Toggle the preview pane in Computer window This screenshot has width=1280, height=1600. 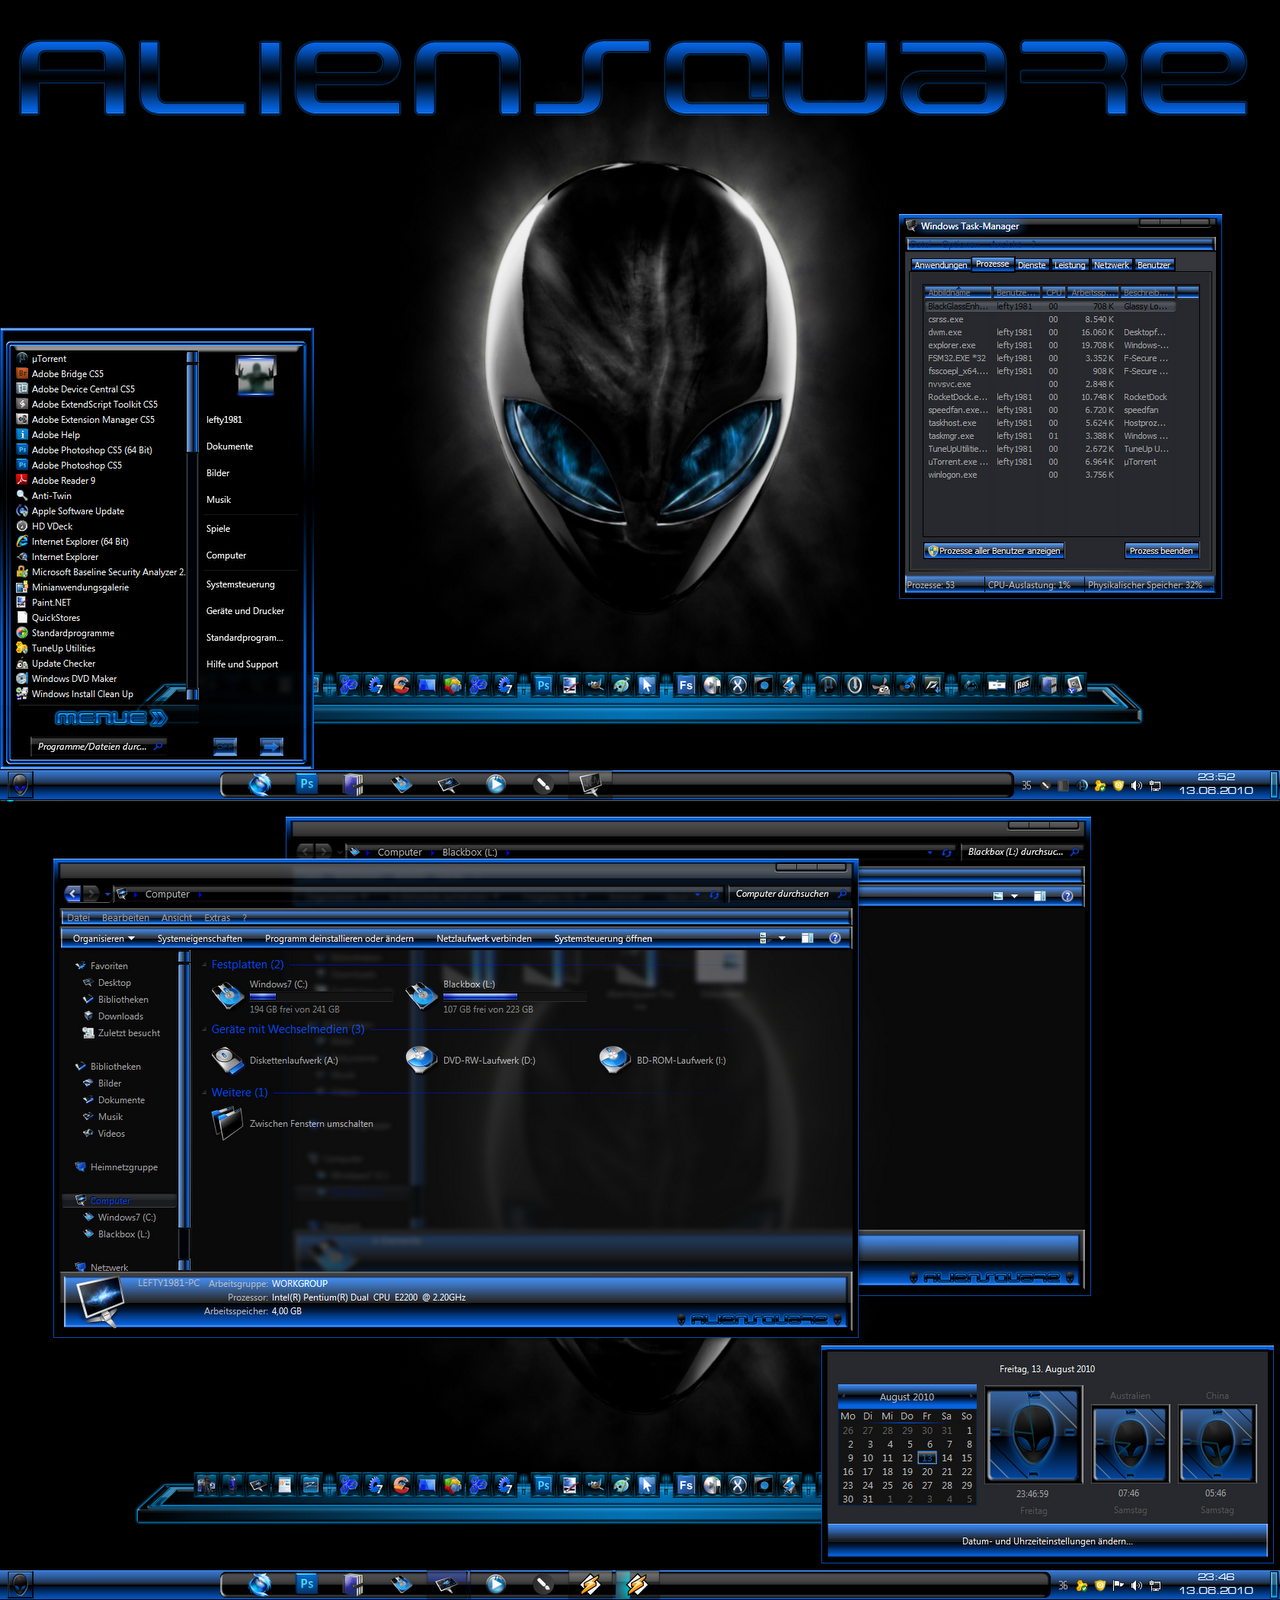(x=807, y=938)
